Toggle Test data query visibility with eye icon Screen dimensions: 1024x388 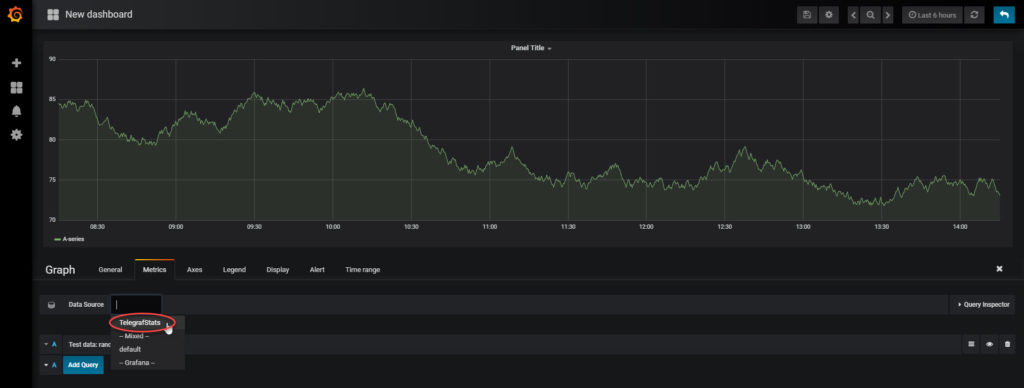click(x=990, y=344)
